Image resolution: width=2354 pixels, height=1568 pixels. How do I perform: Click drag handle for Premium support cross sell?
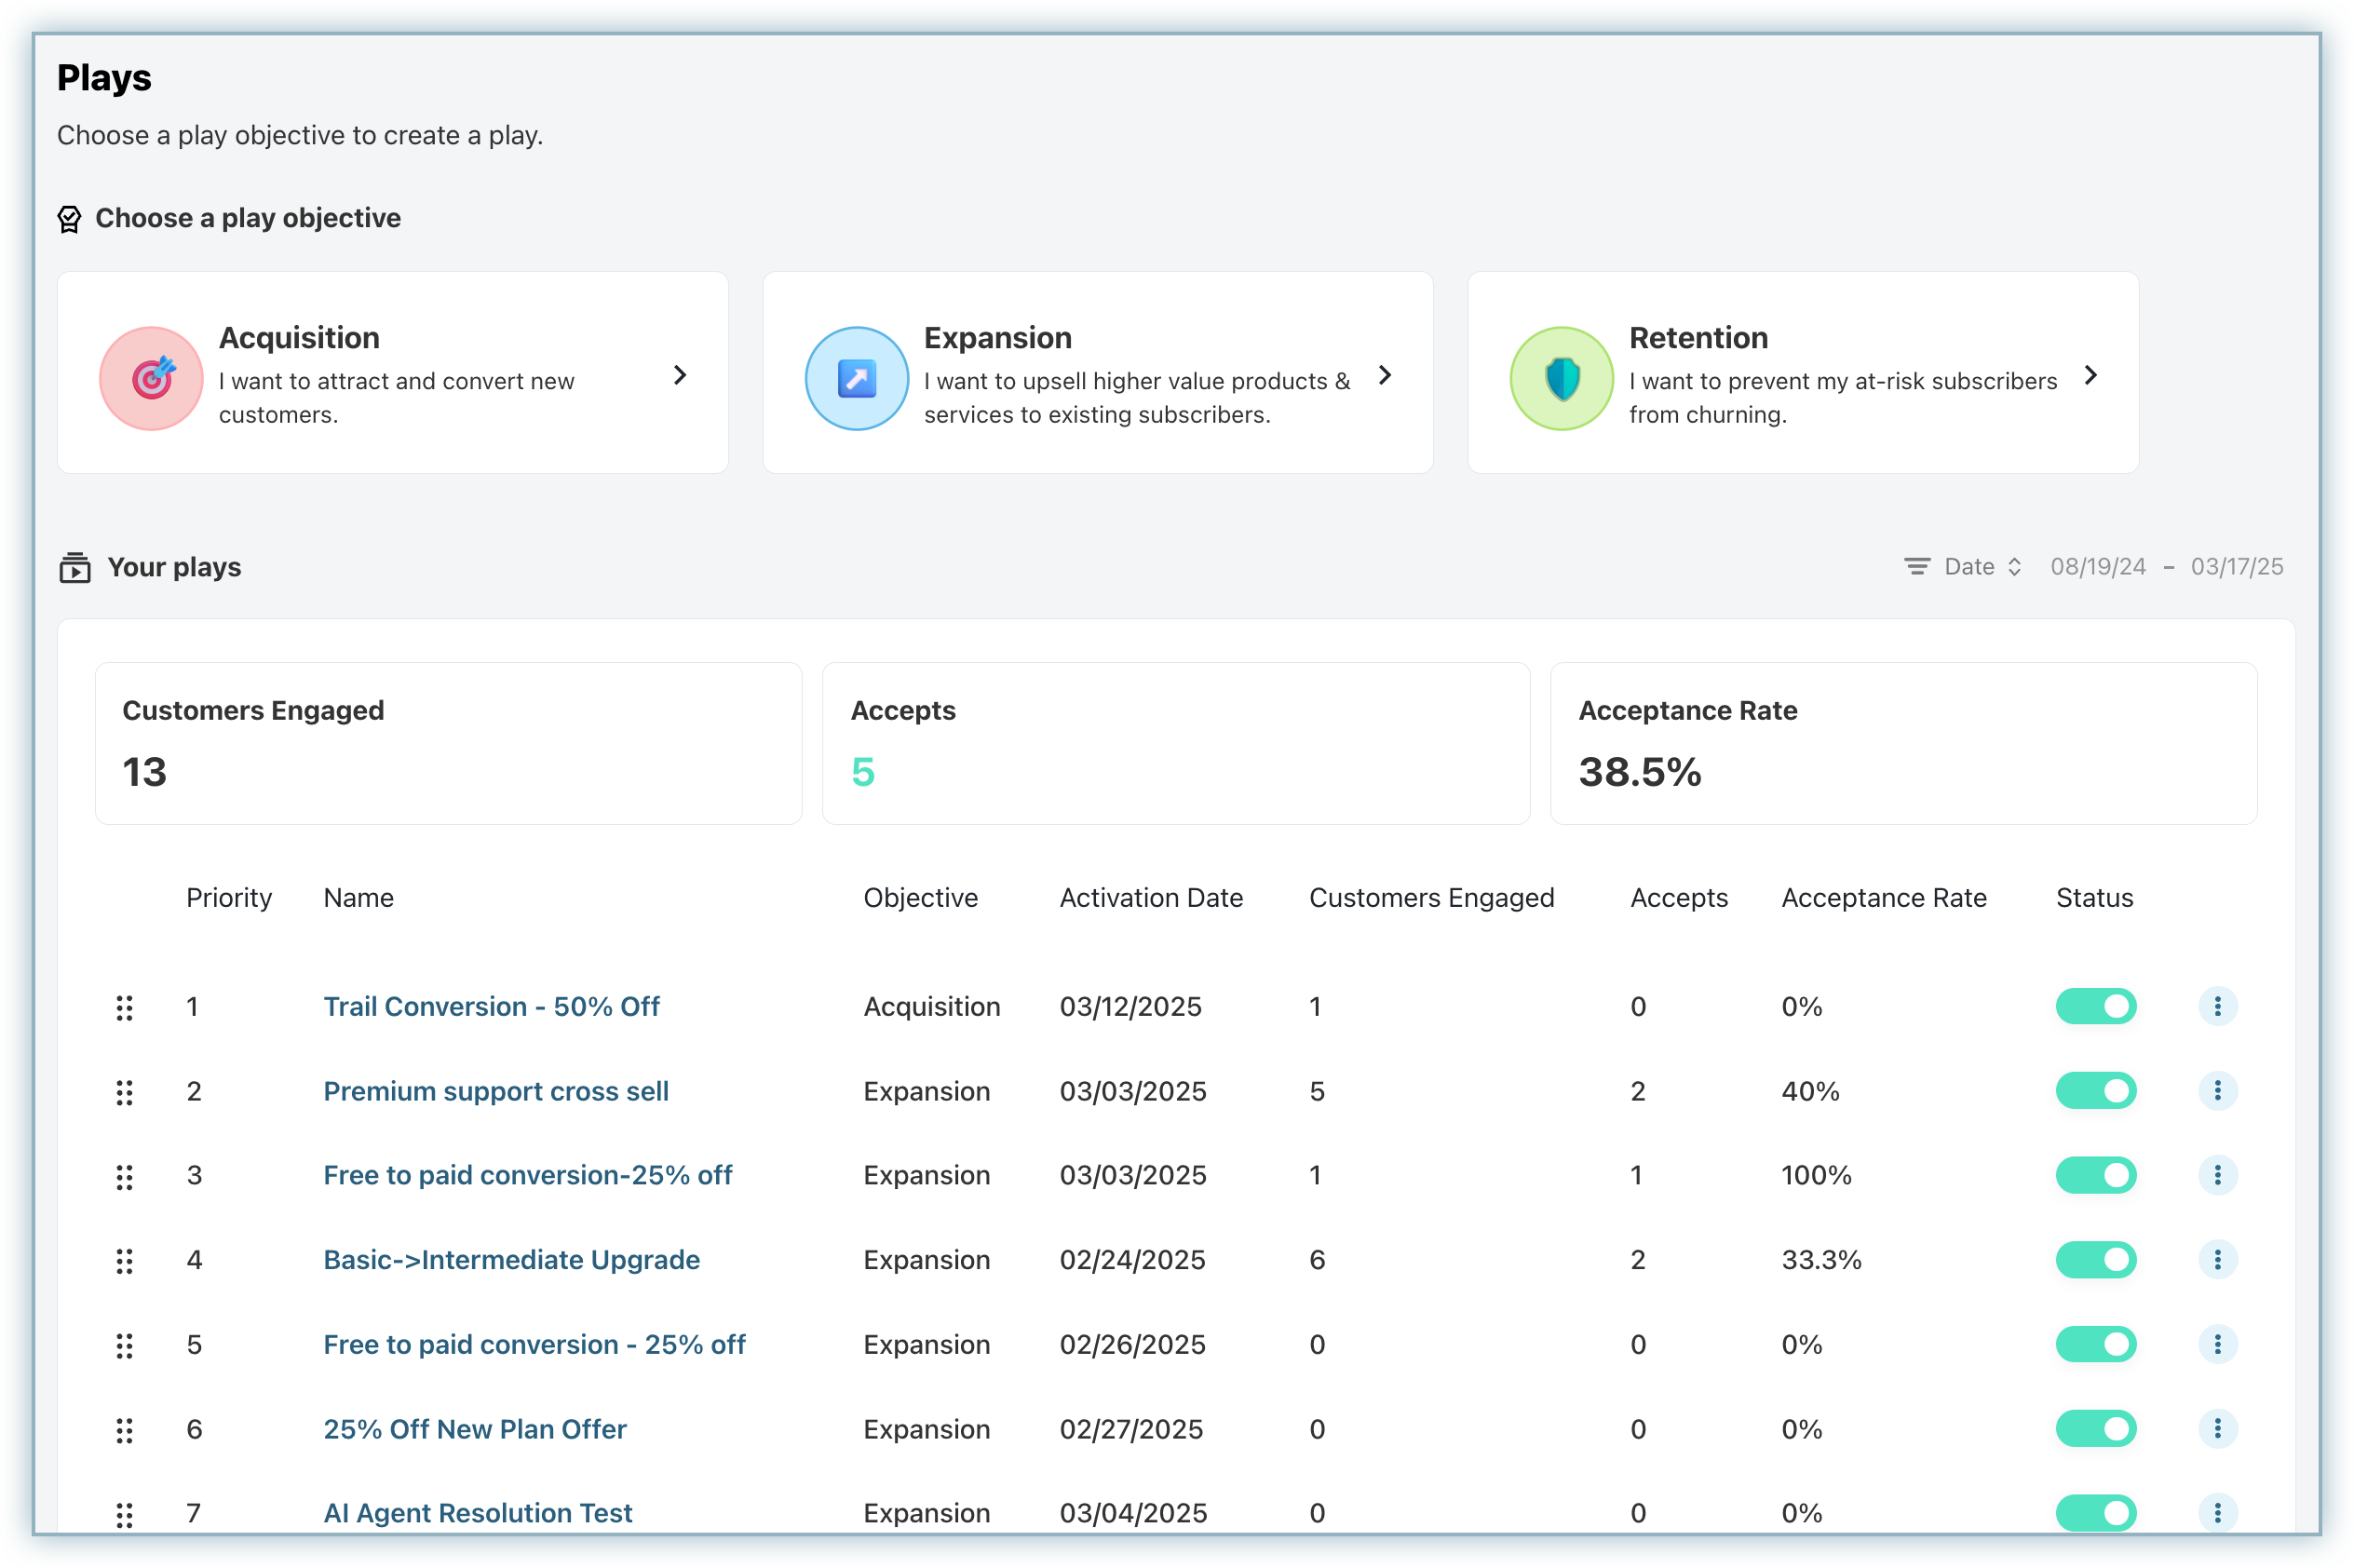[x=124, y=1092]
